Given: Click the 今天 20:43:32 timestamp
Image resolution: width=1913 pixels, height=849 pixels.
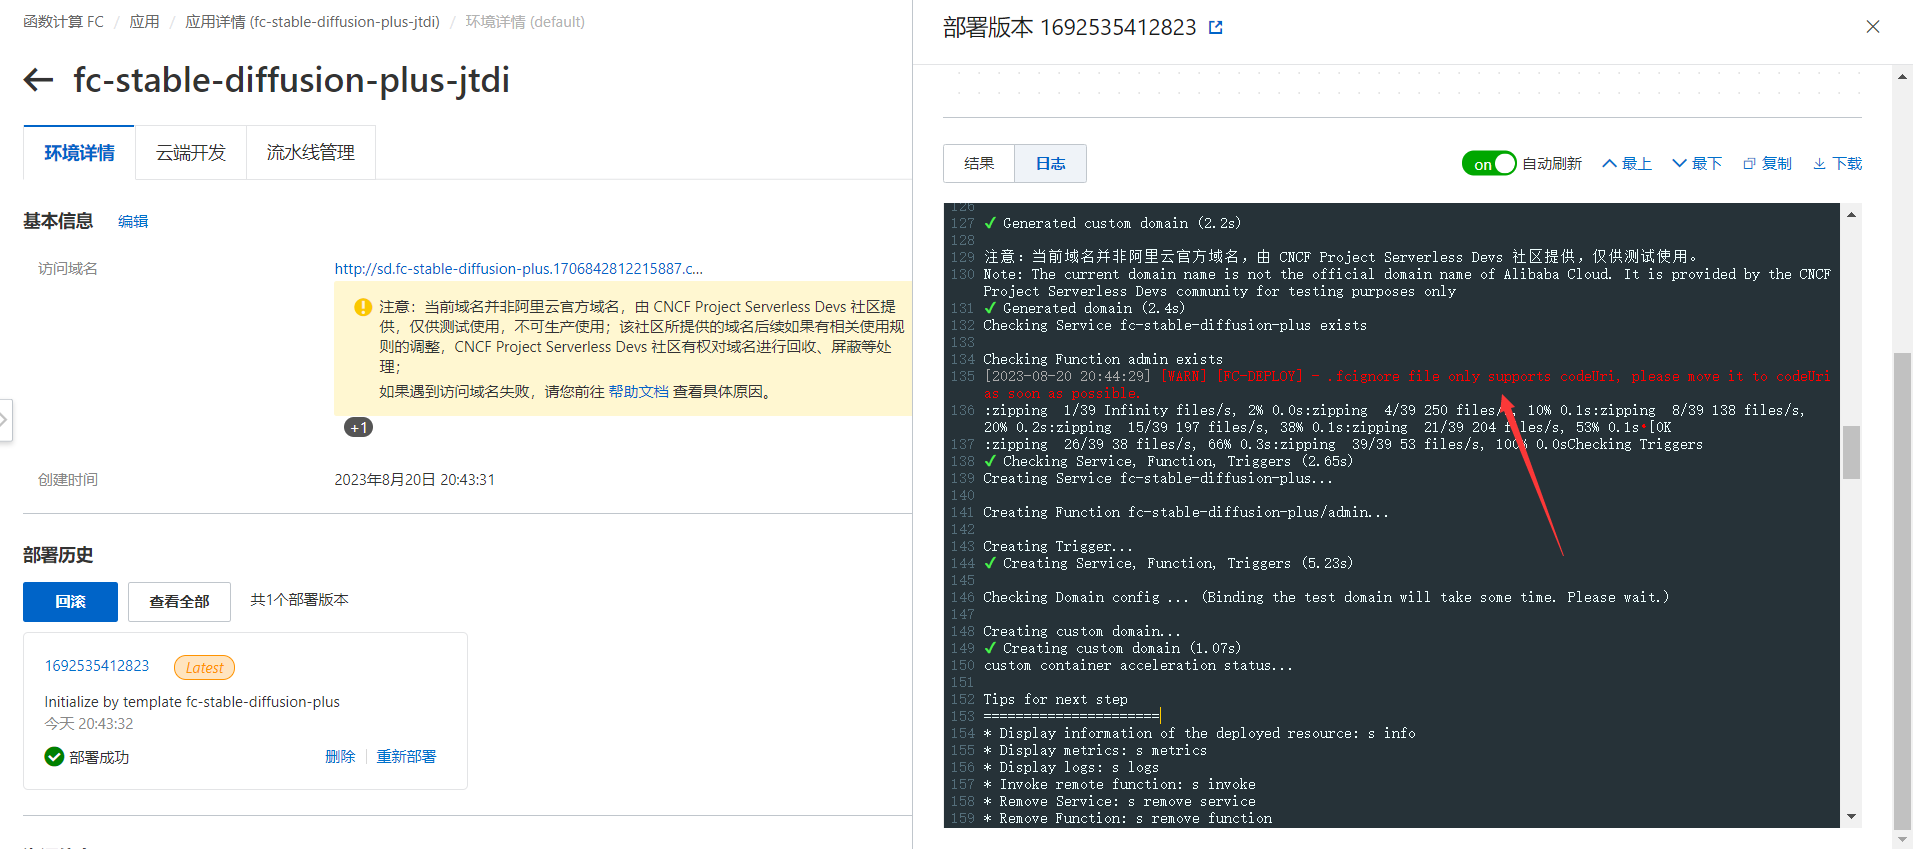Looking at the screenshot, I should [89, 724].
